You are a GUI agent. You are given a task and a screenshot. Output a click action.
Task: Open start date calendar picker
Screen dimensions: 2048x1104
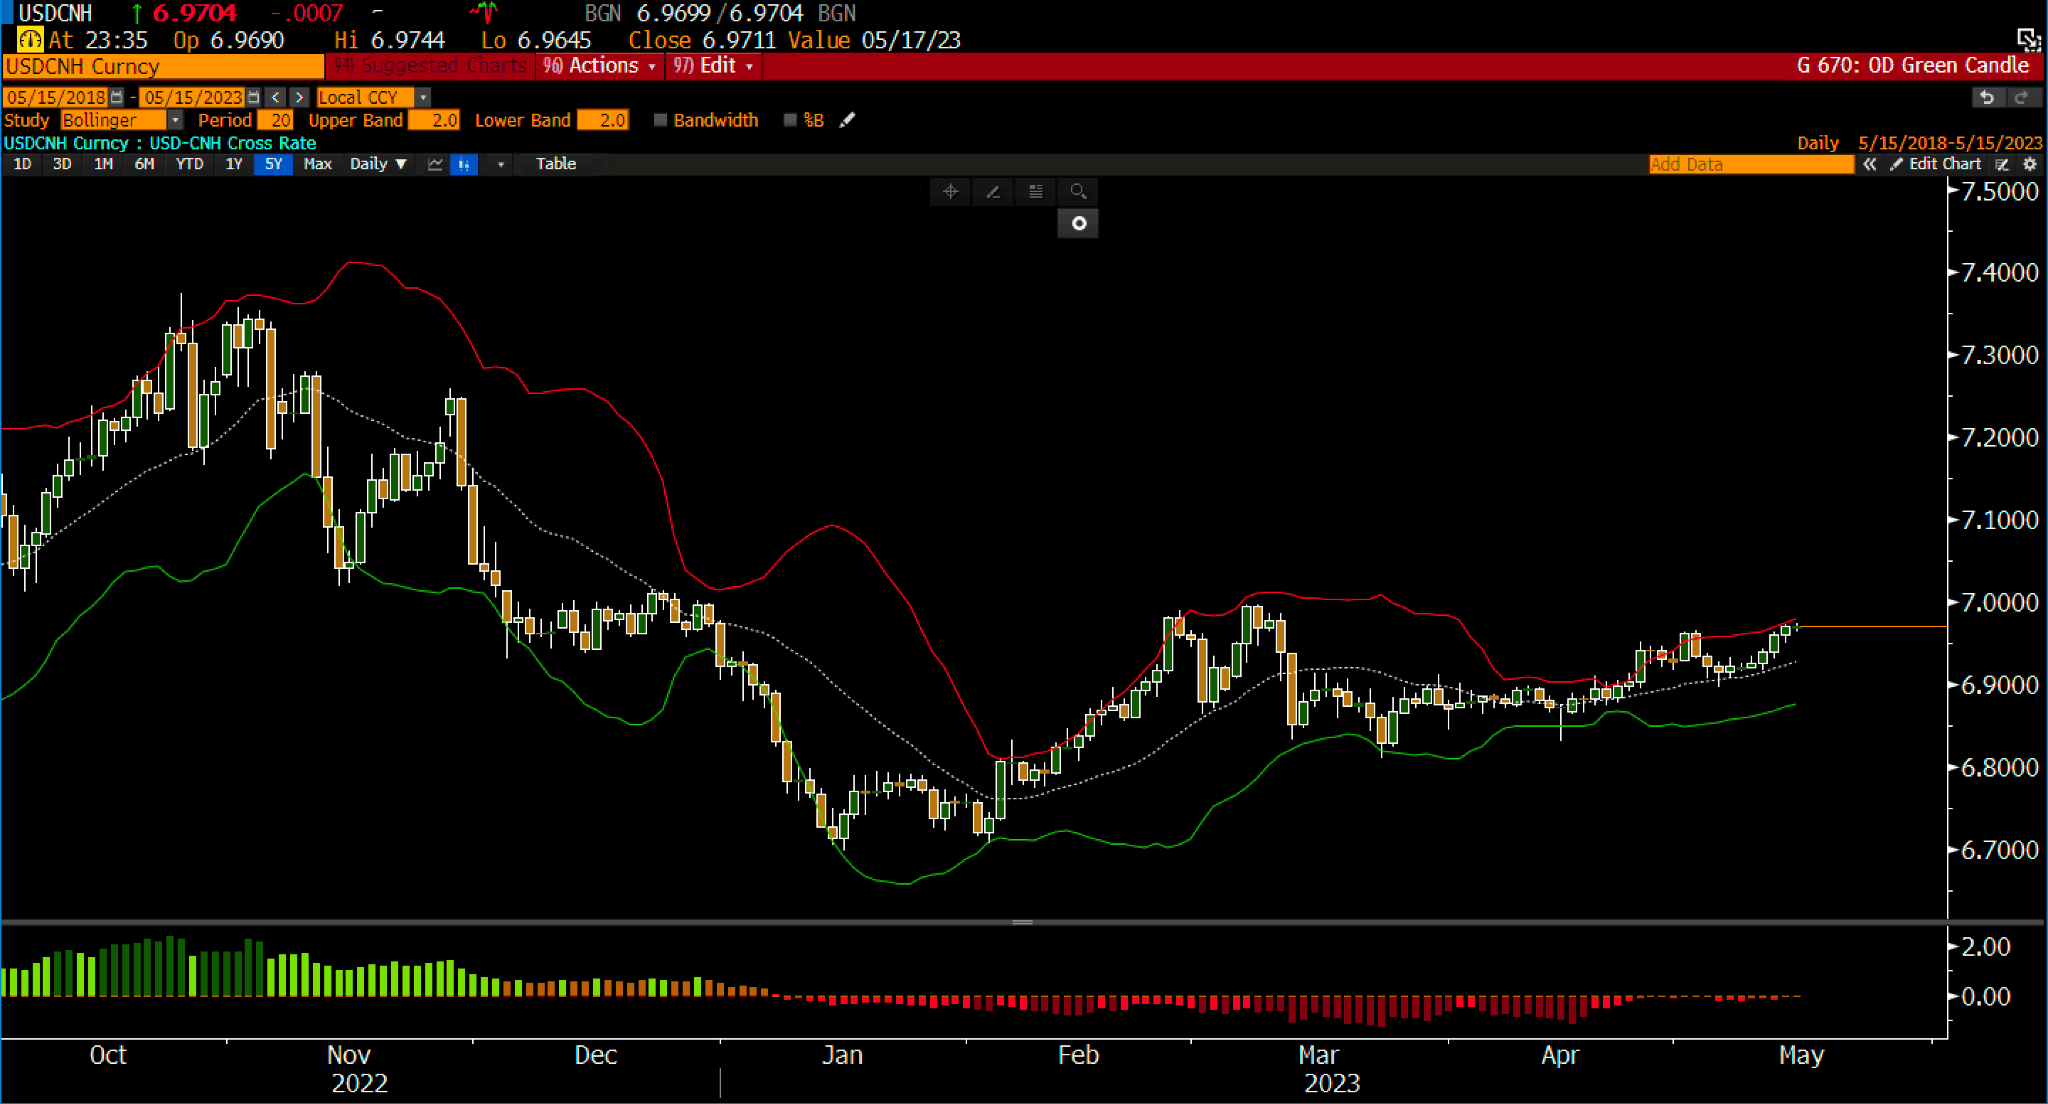tap(117, 97)
